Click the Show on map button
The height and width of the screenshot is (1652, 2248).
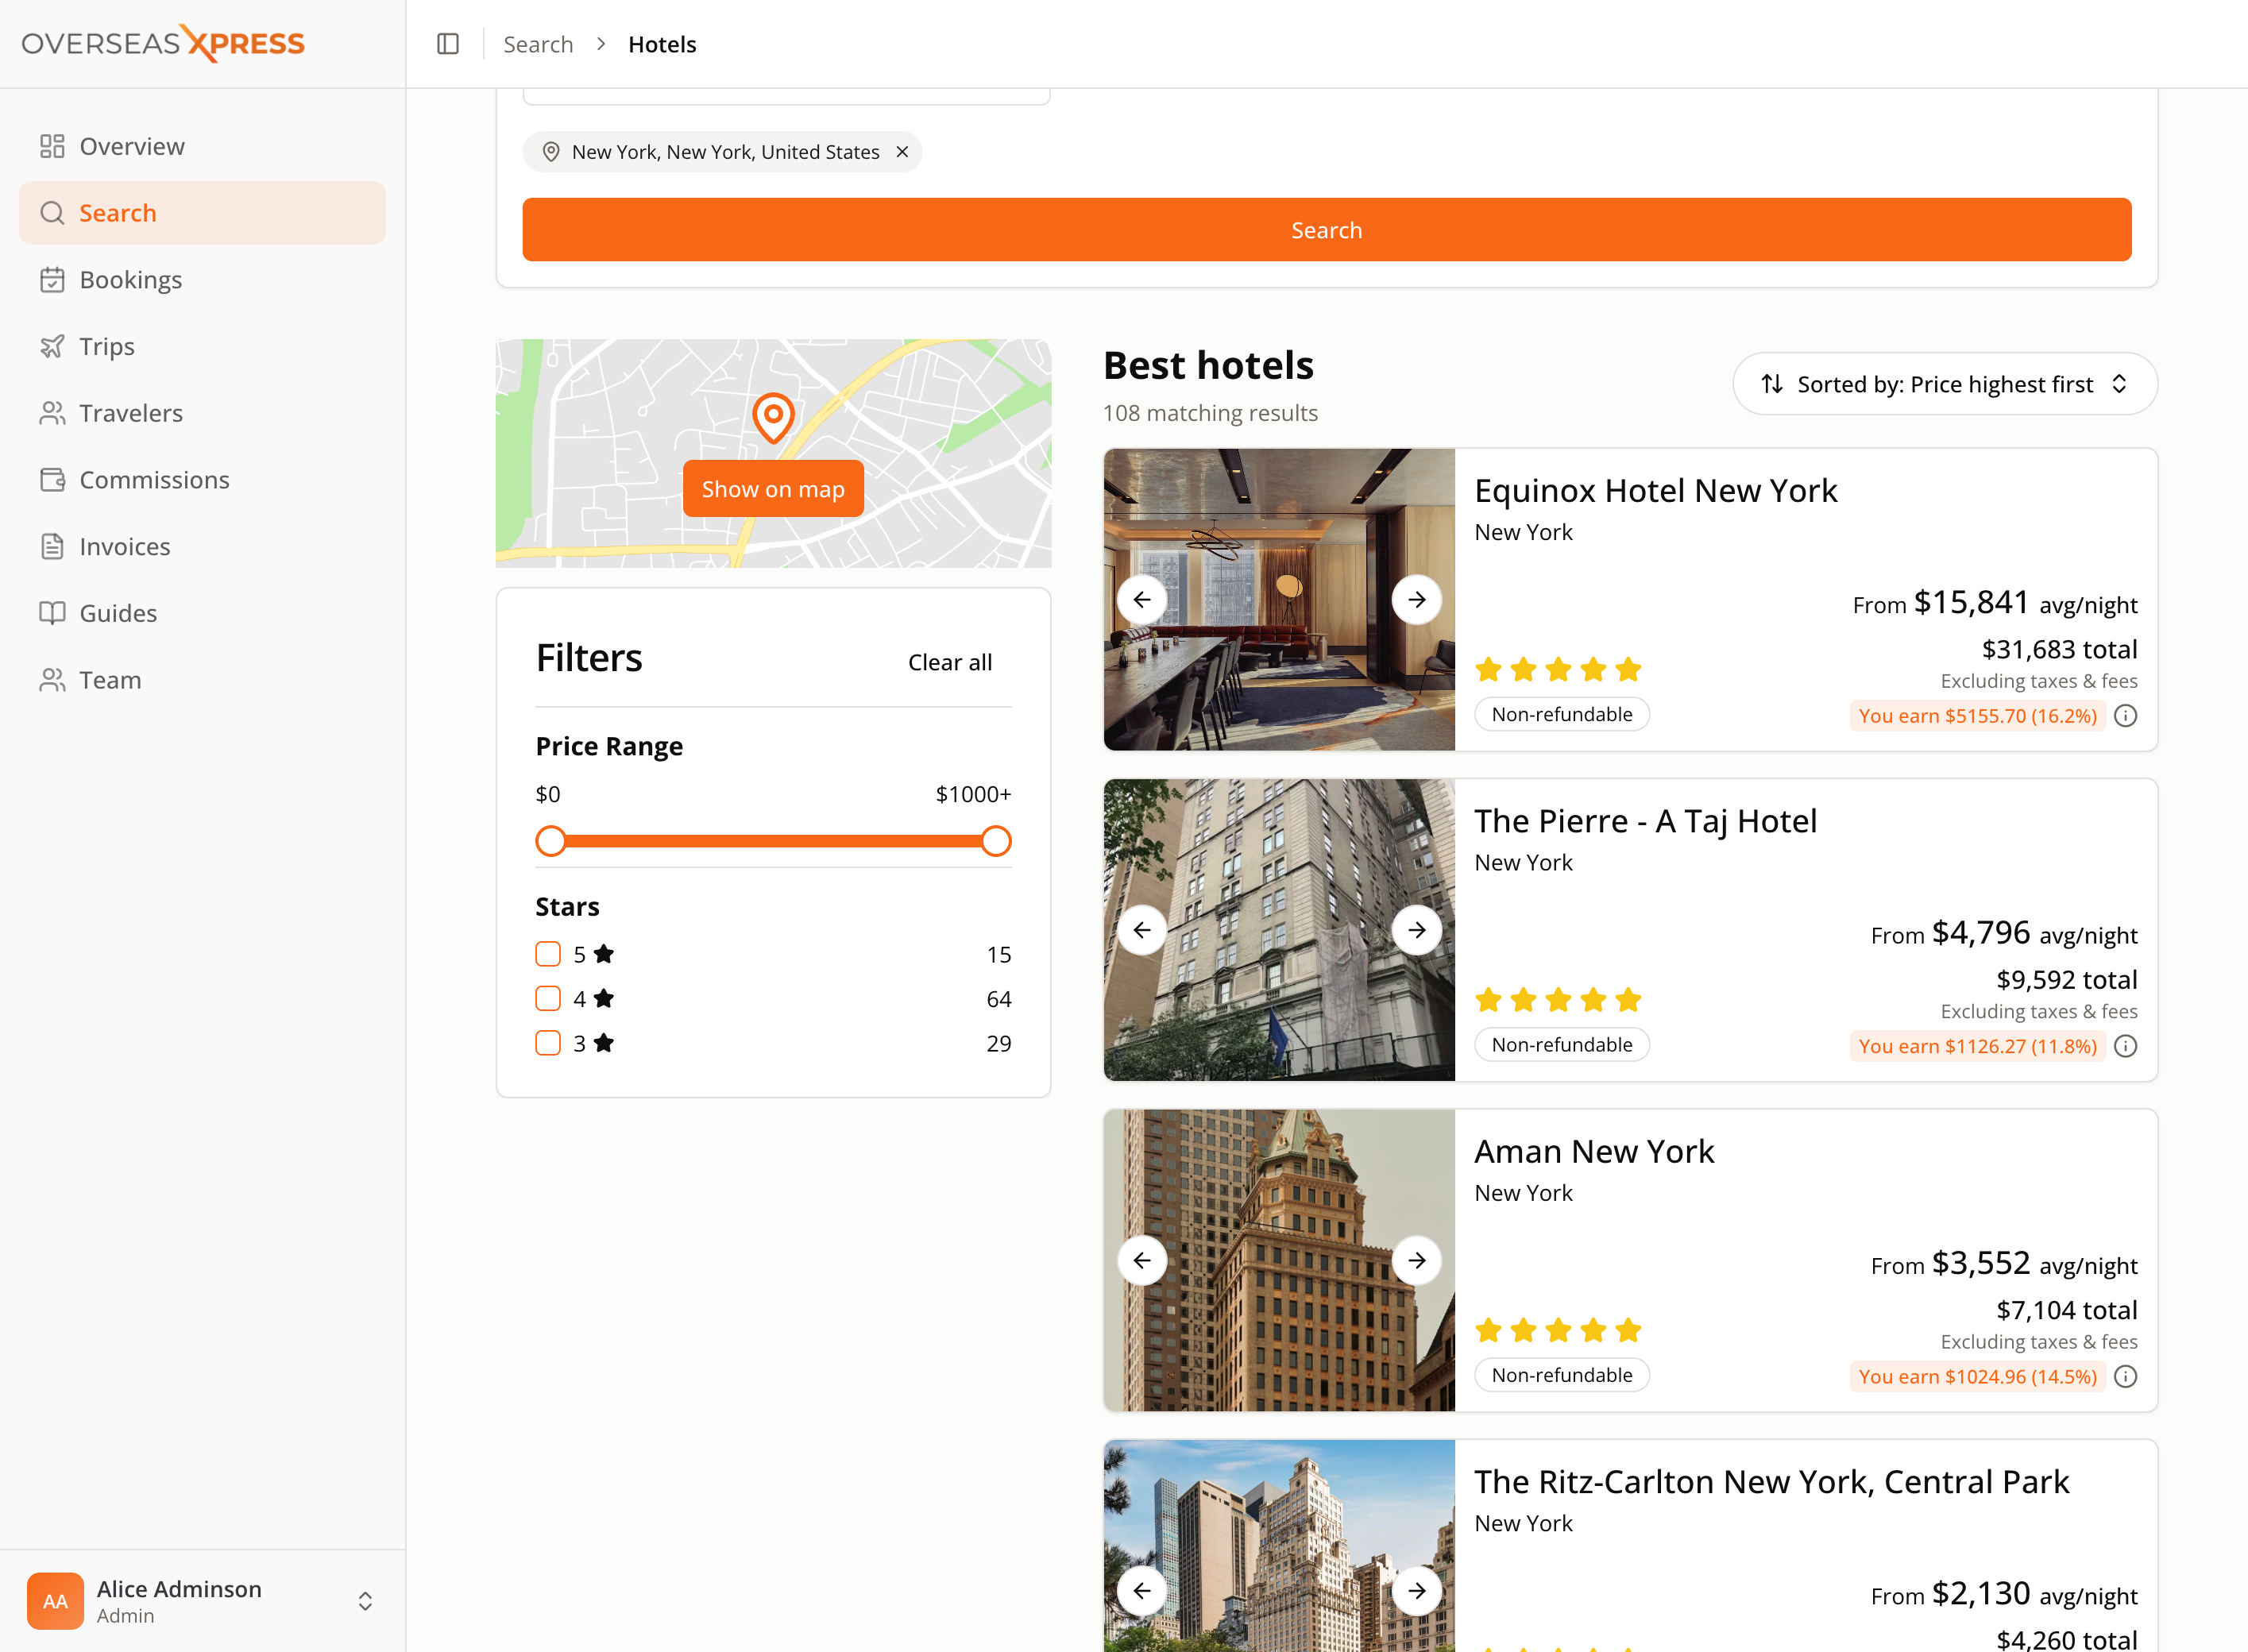coord(773,489)
